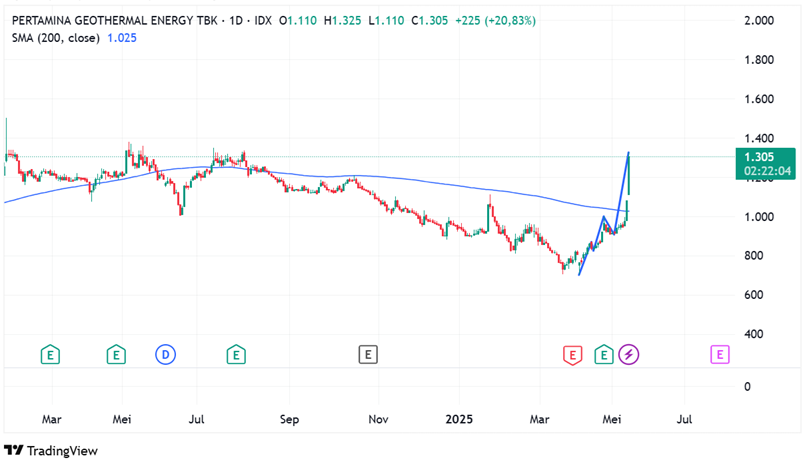806x463 pixels.
Task: Click the 2025 label on time axis
Action: [x=459, y=419]
